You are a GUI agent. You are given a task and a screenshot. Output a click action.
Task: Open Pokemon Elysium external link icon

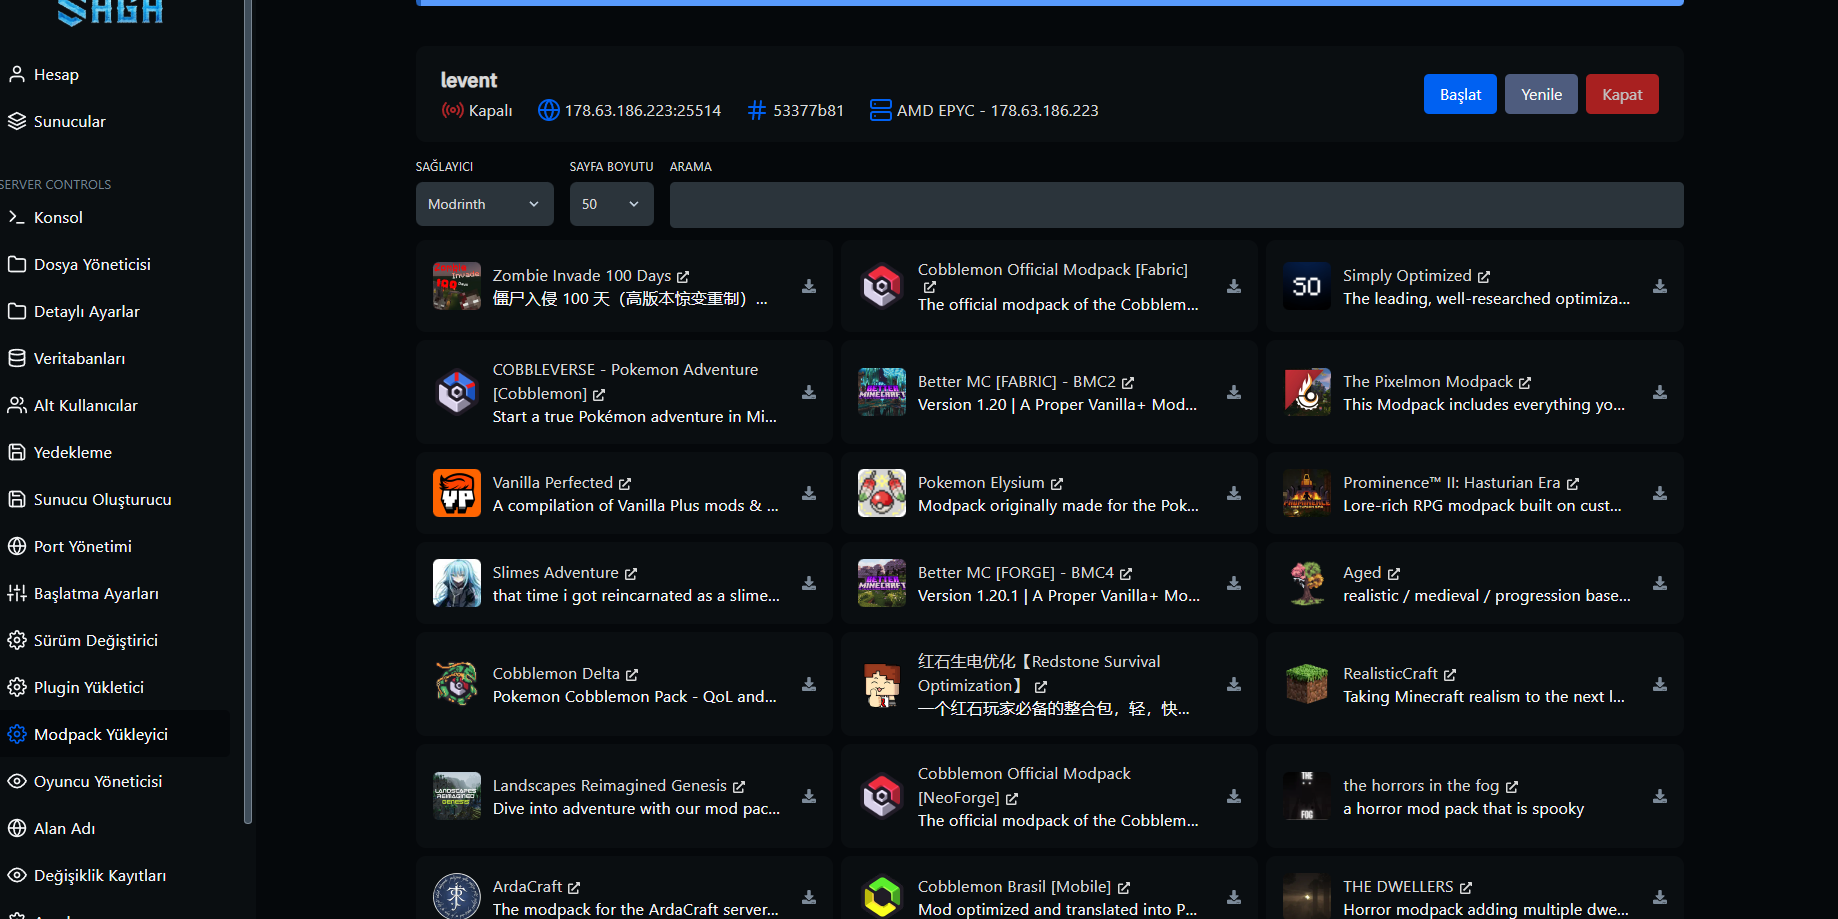pos(1057,484)
